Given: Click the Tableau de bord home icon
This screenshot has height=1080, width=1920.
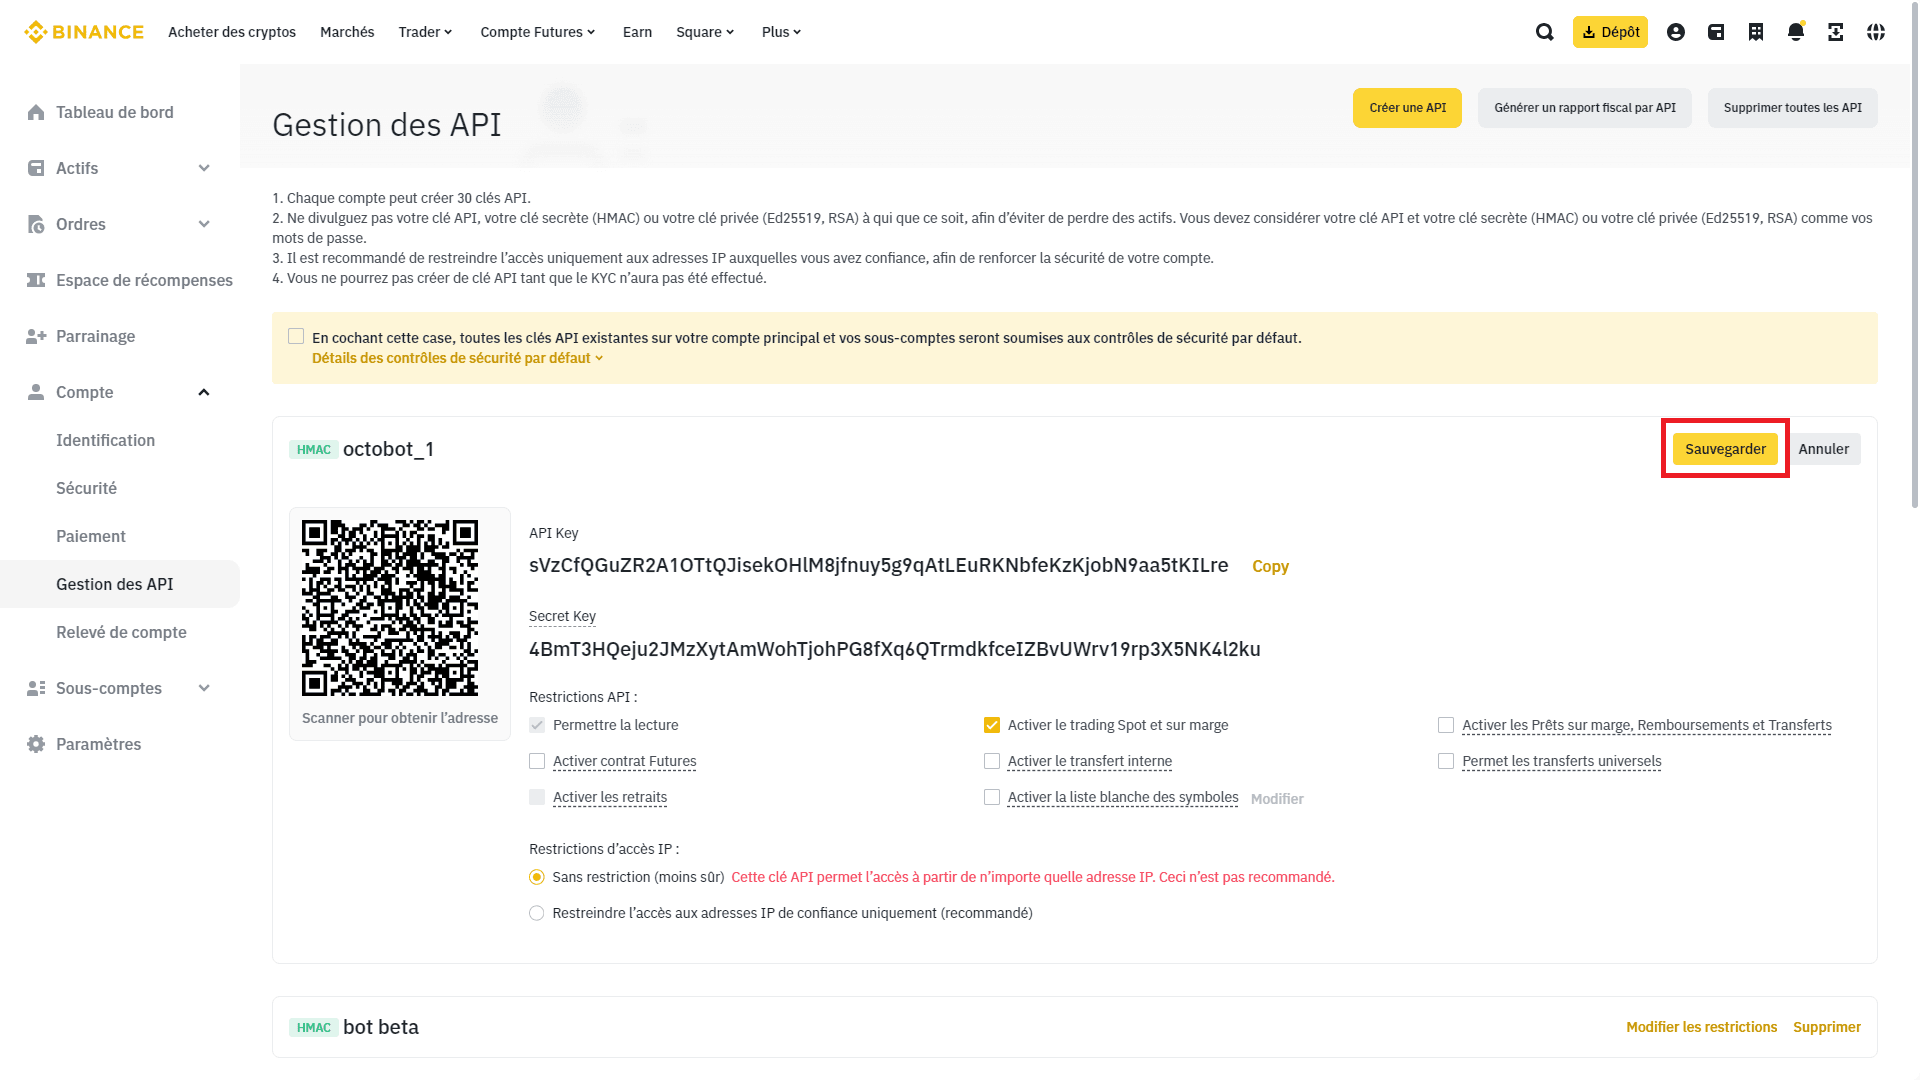Looking at the screenshot, I should pos(36,112).
